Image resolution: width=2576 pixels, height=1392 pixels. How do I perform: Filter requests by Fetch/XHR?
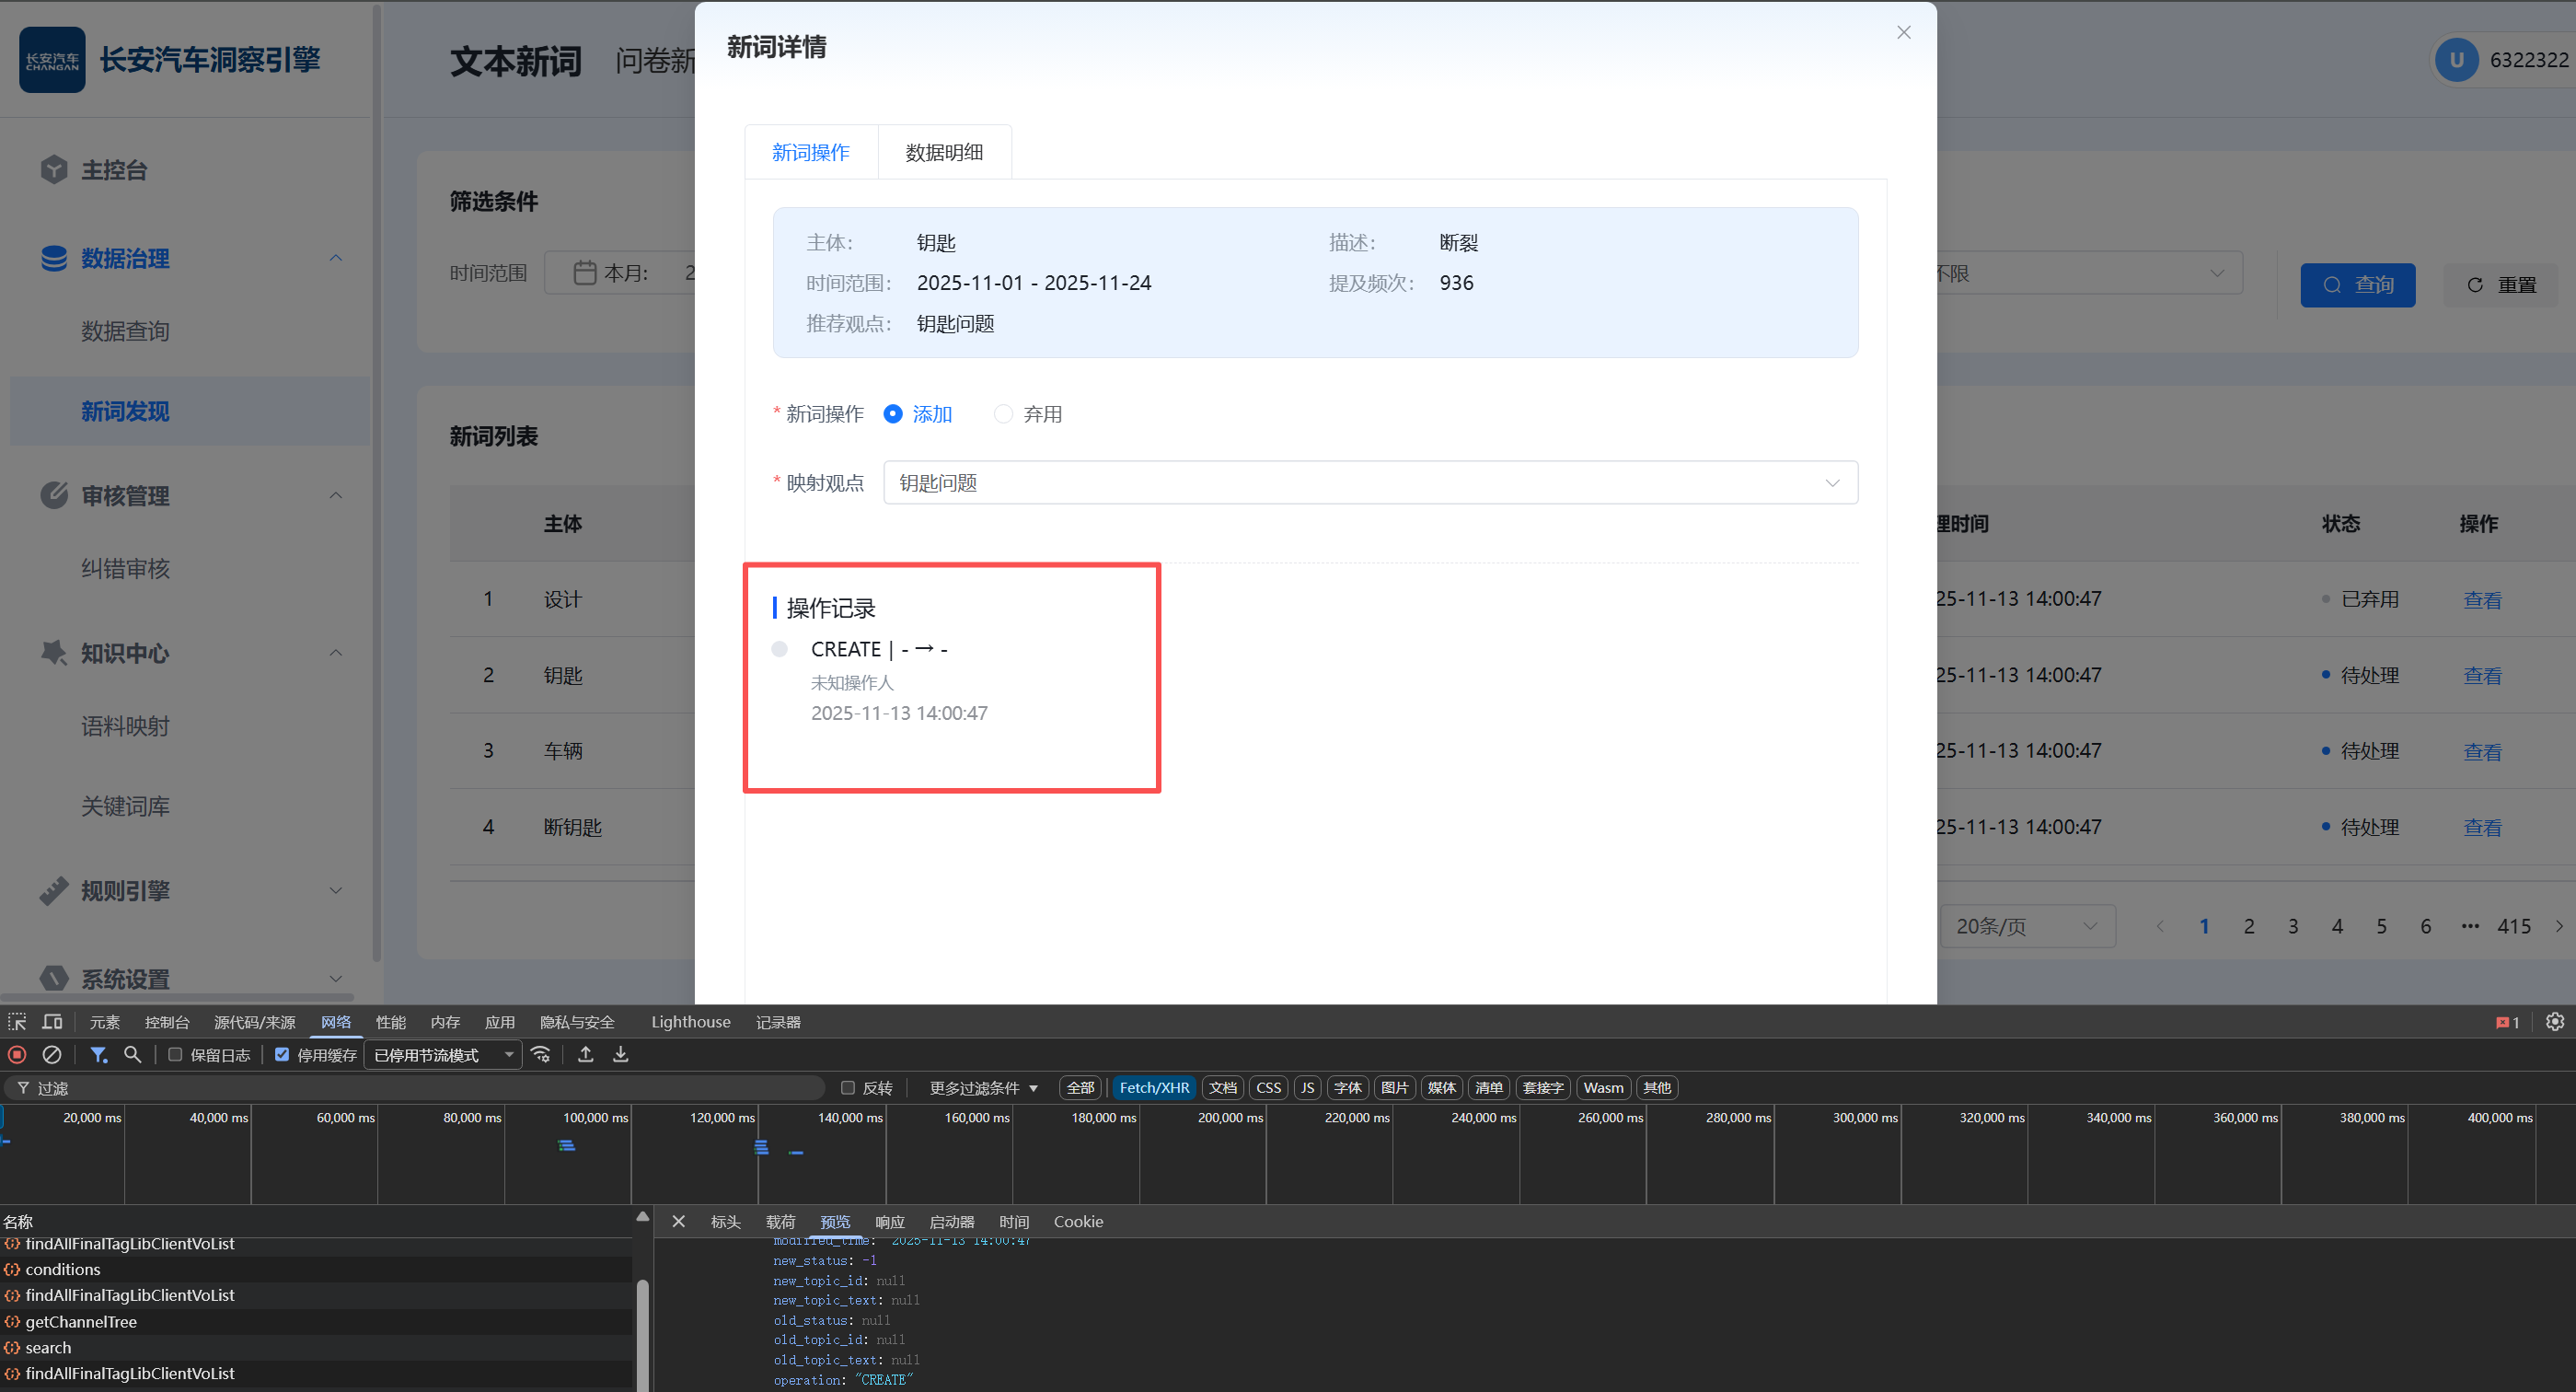1154,1087
